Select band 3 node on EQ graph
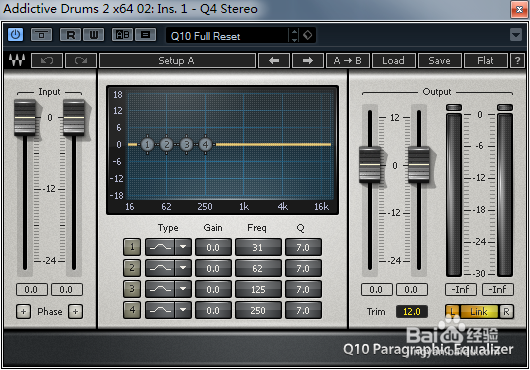The height and width of the screenshot is (370, 530). point(186,145)
